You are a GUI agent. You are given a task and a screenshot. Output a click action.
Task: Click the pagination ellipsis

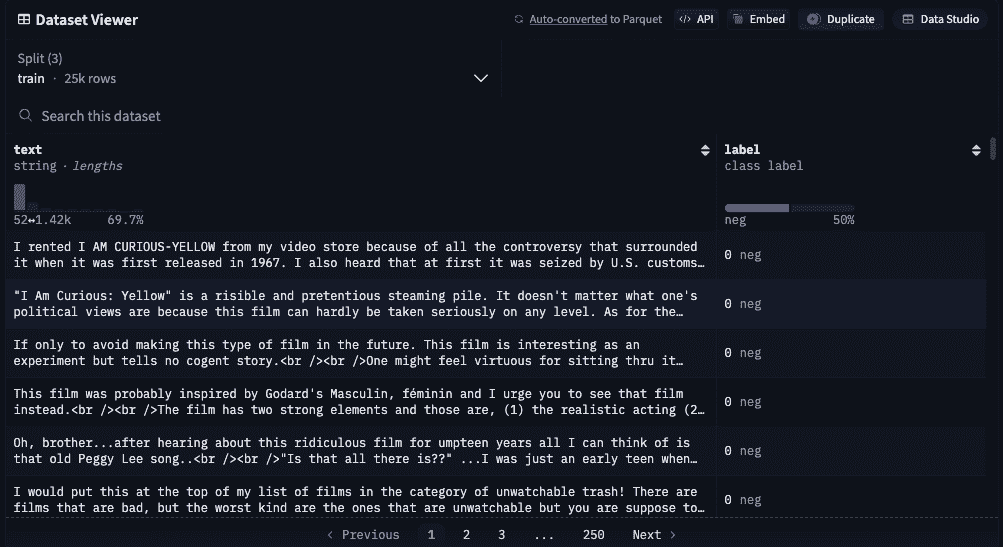[544, 535]
